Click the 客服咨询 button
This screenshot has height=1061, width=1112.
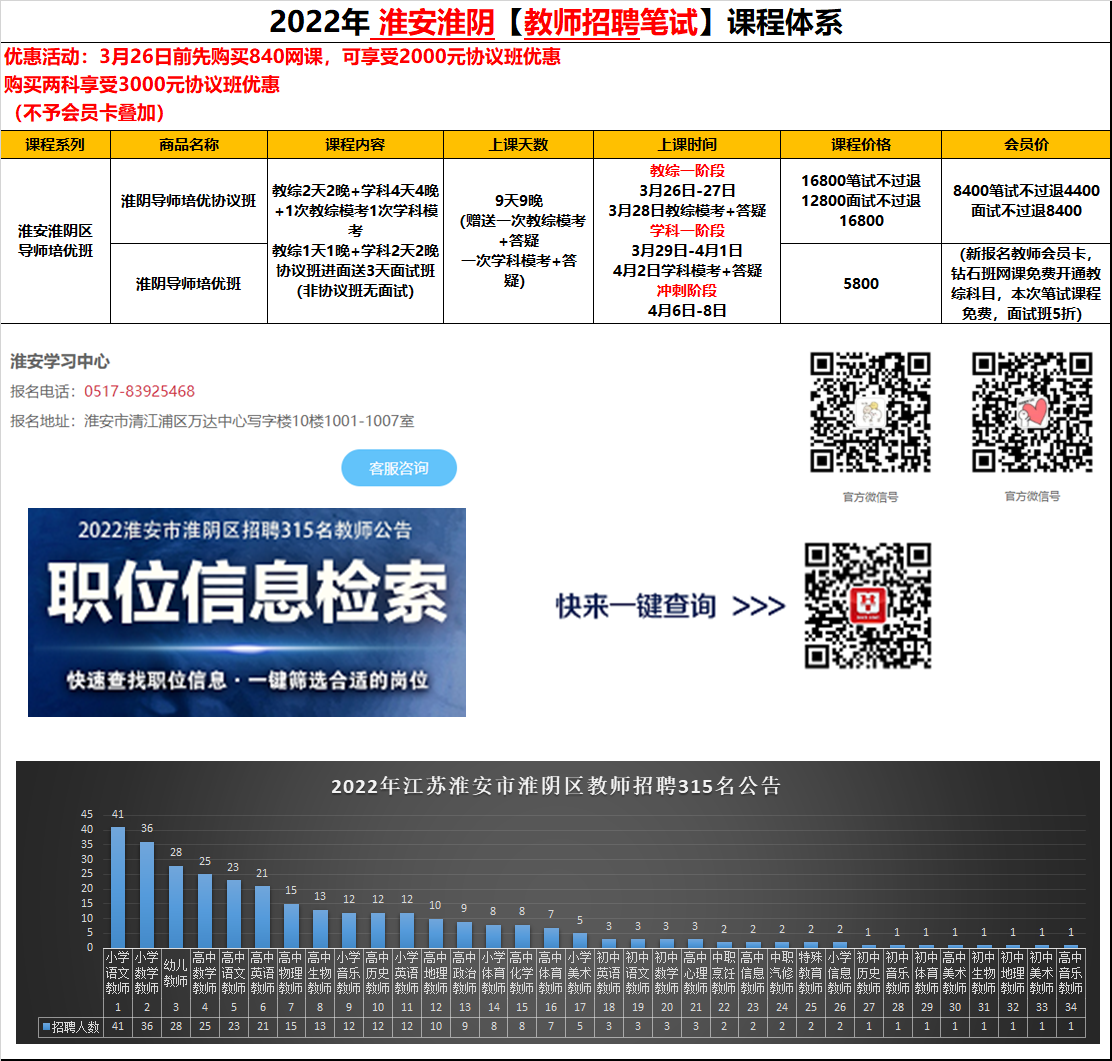click(399, 468)
